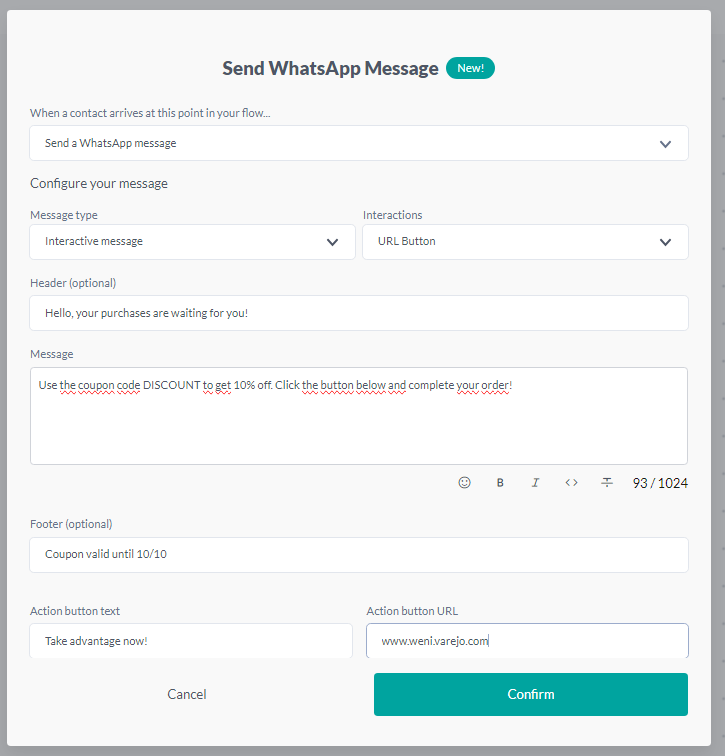This screenshot has height=756, width=725.
Task: Click the Footer field containing 'Coupon valid until 10/10'
Action: coord(358,555)
